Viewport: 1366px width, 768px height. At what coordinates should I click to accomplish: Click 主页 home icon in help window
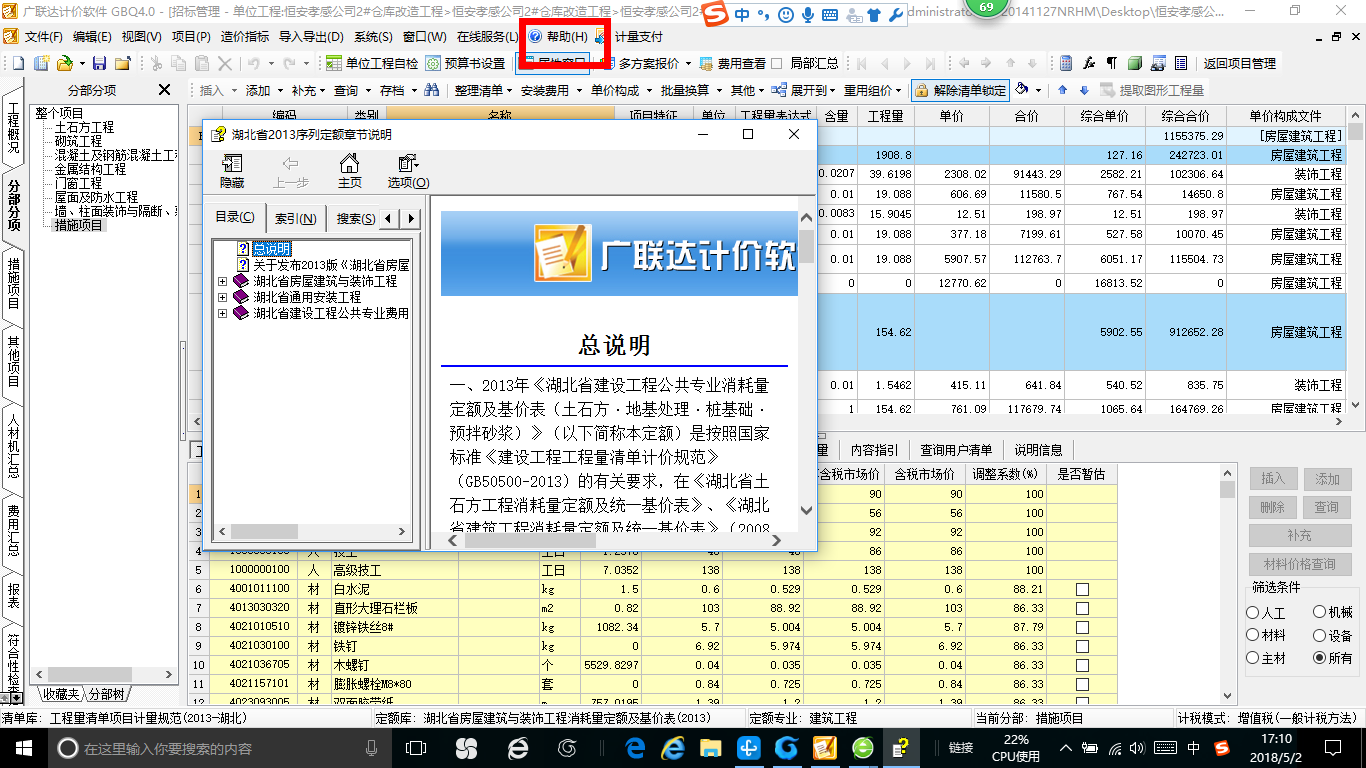tap(349, 171)
